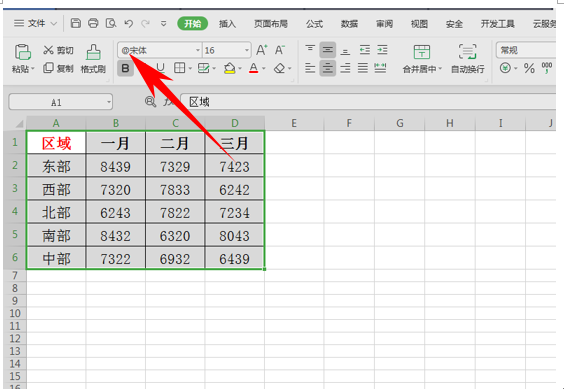Expand the 粘贴 paste options arrow
The width and height of the screenshot is (564, 389).
pyautogui.click(x=33, y=69)
